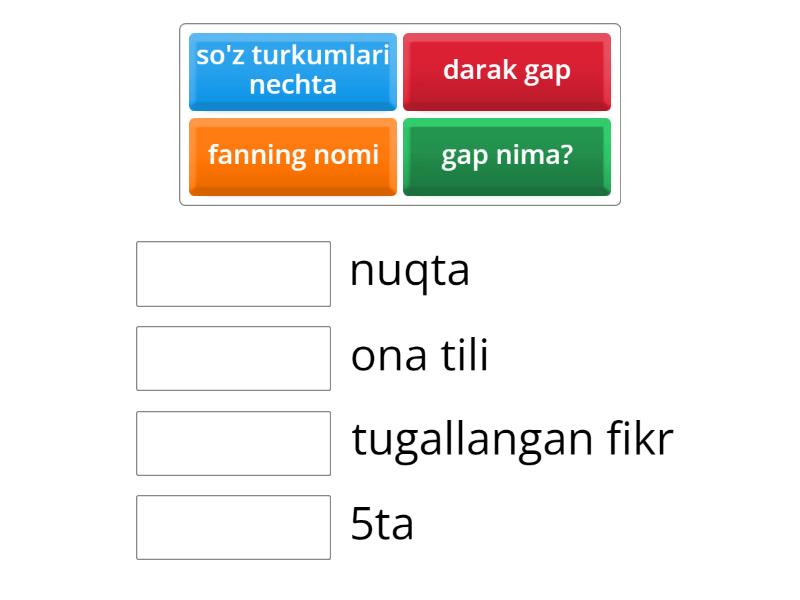
Task: Select the text "ona tili"
Action: [x=419, y=355]
